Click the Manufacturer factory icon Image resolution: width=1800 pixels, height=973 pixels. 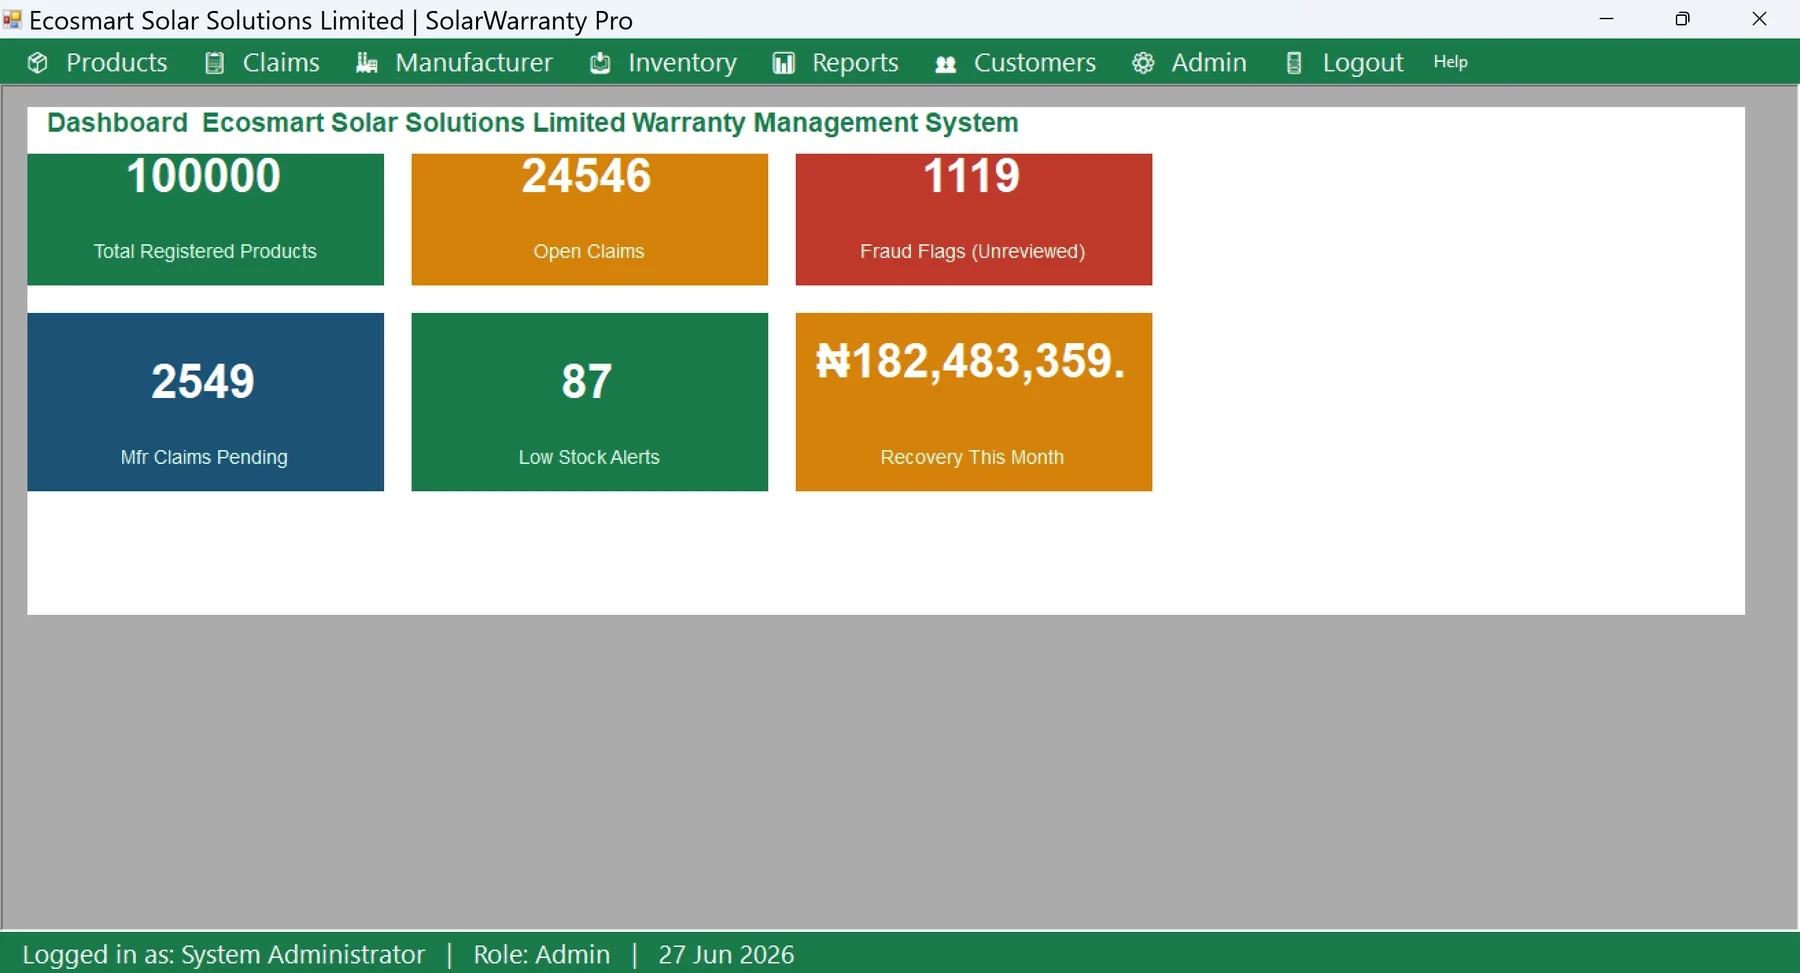(x=367, y=63)
